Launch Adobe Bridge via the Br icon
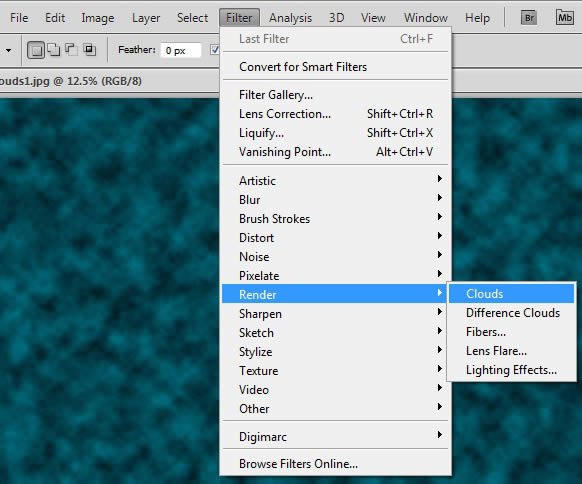582x484 pixels. coord(529,17)
